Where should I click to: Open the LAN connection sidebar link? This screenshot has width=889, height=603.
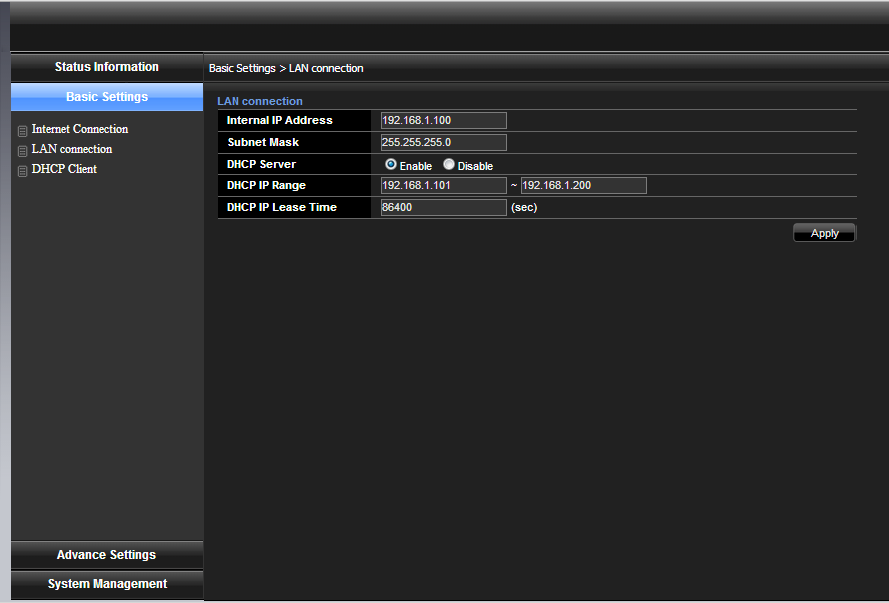[x=72, y=149]
